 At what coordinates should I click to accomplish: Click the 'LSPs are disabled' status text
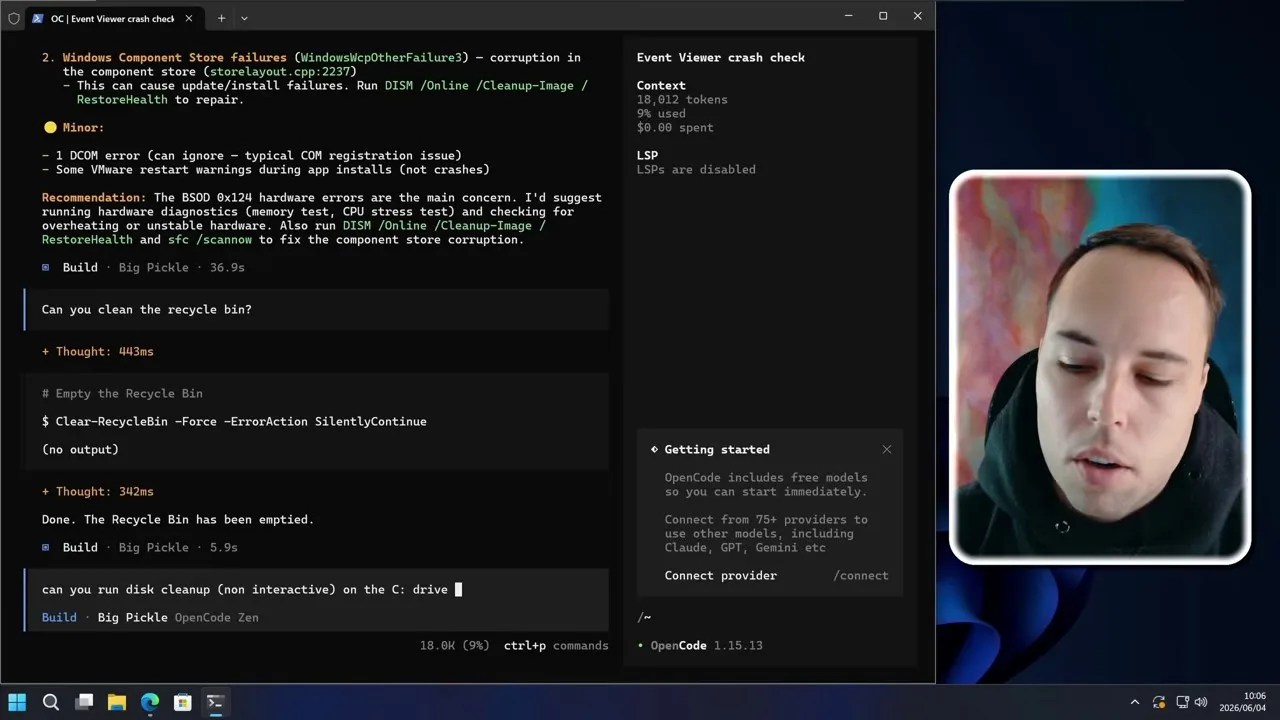pyautogui.click(x=696, y=170)
